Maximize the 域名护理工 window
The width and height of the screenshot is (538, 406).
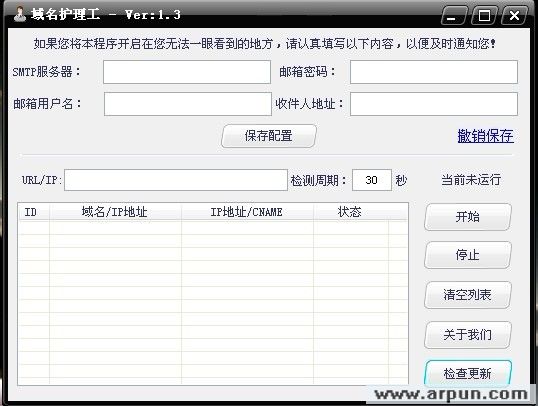484,16
